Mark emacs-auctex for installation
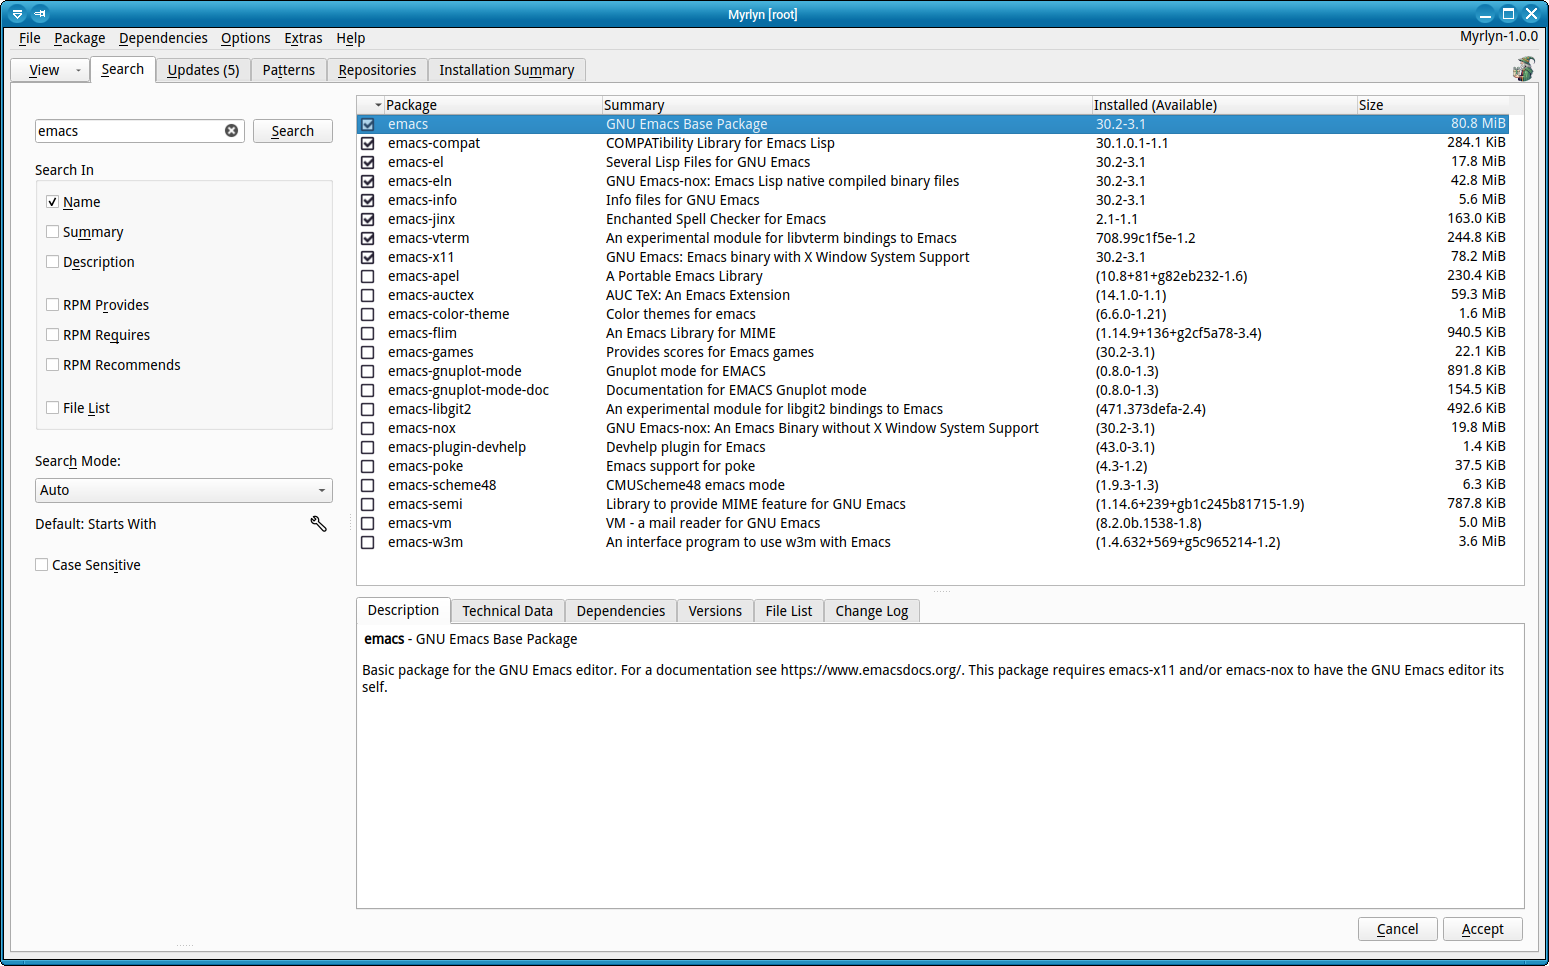1549x966 pixels. 368,296
